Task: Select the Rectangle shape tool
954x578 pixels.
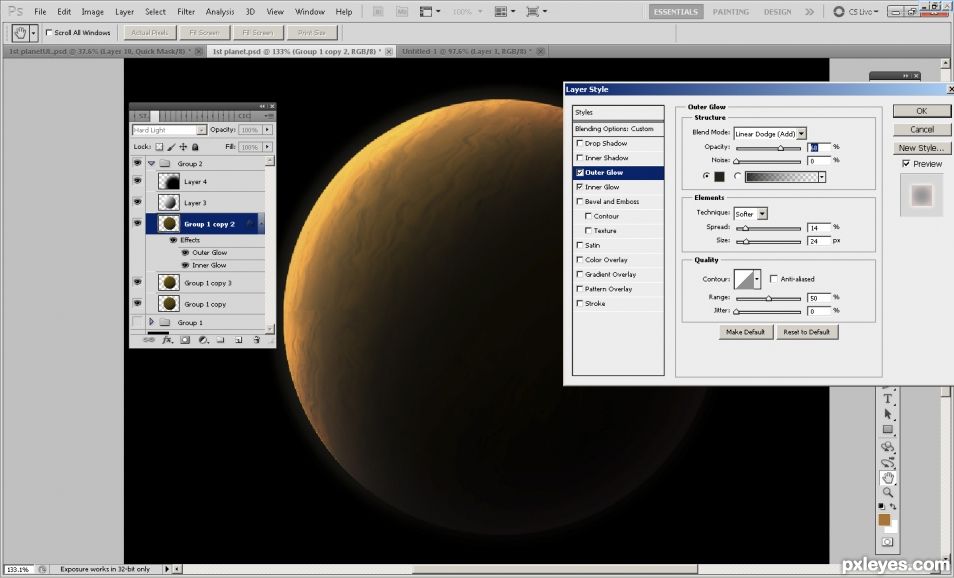Action: [888, 430]
